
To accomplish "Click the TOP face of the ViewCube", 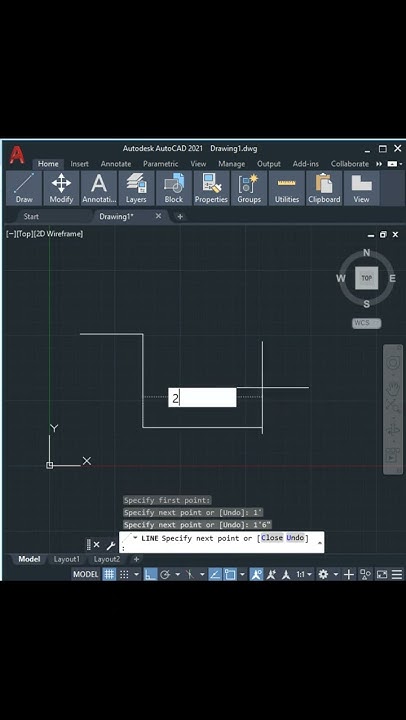I will [367, 278].
